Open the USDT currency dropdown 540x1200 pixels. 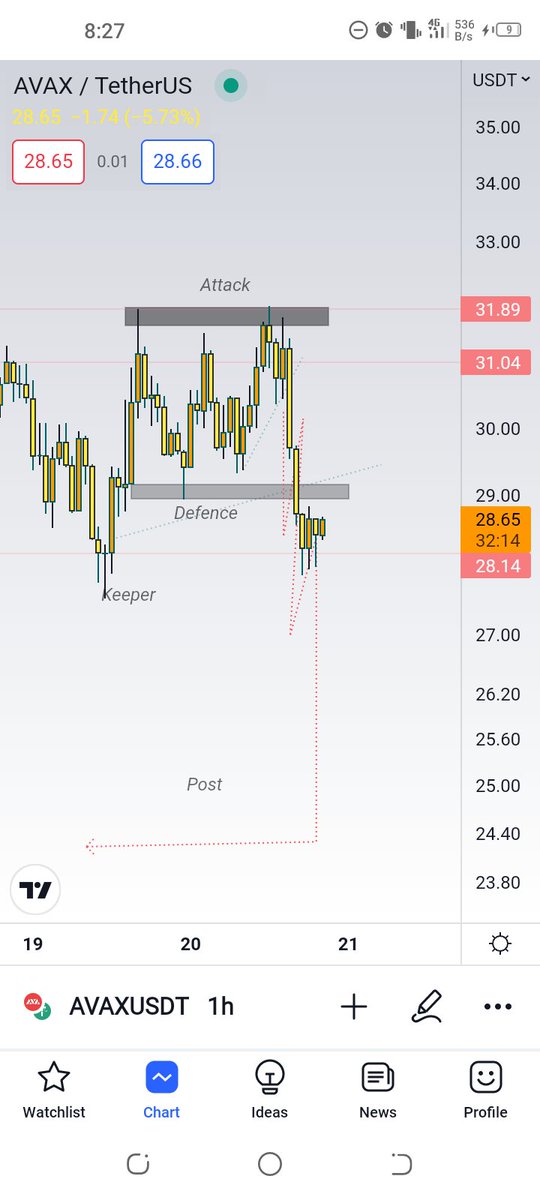[x=500, y=80]
